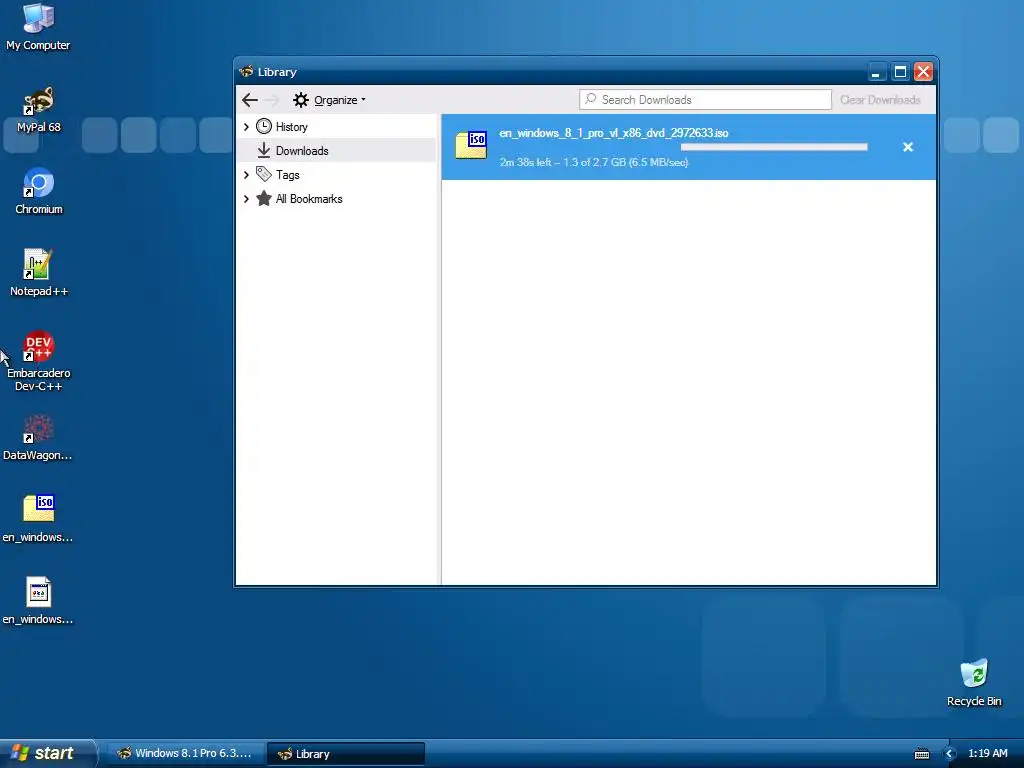This screenshot has width=1024, height=768.
Task: Click the download progress bar
Action: (x=774, y=147)
